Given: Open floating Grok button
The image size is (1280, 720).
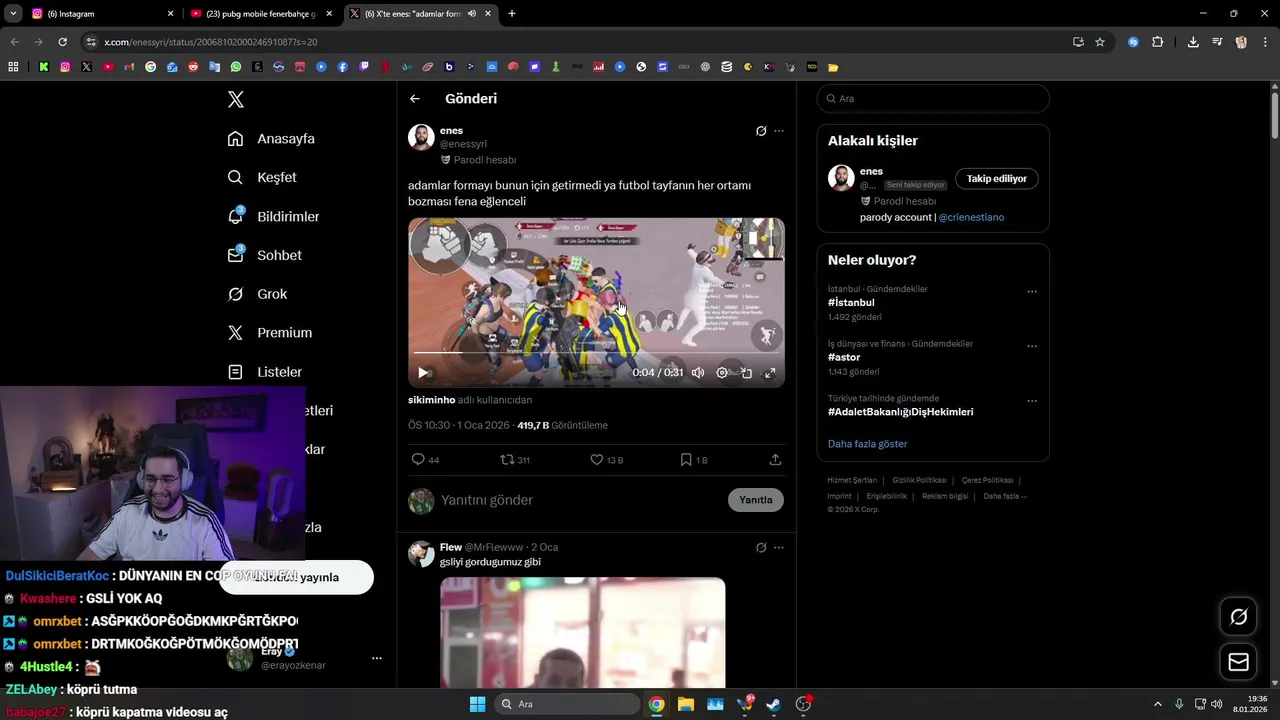Looking at the screenshot, I should click(x=1238, y=617).
